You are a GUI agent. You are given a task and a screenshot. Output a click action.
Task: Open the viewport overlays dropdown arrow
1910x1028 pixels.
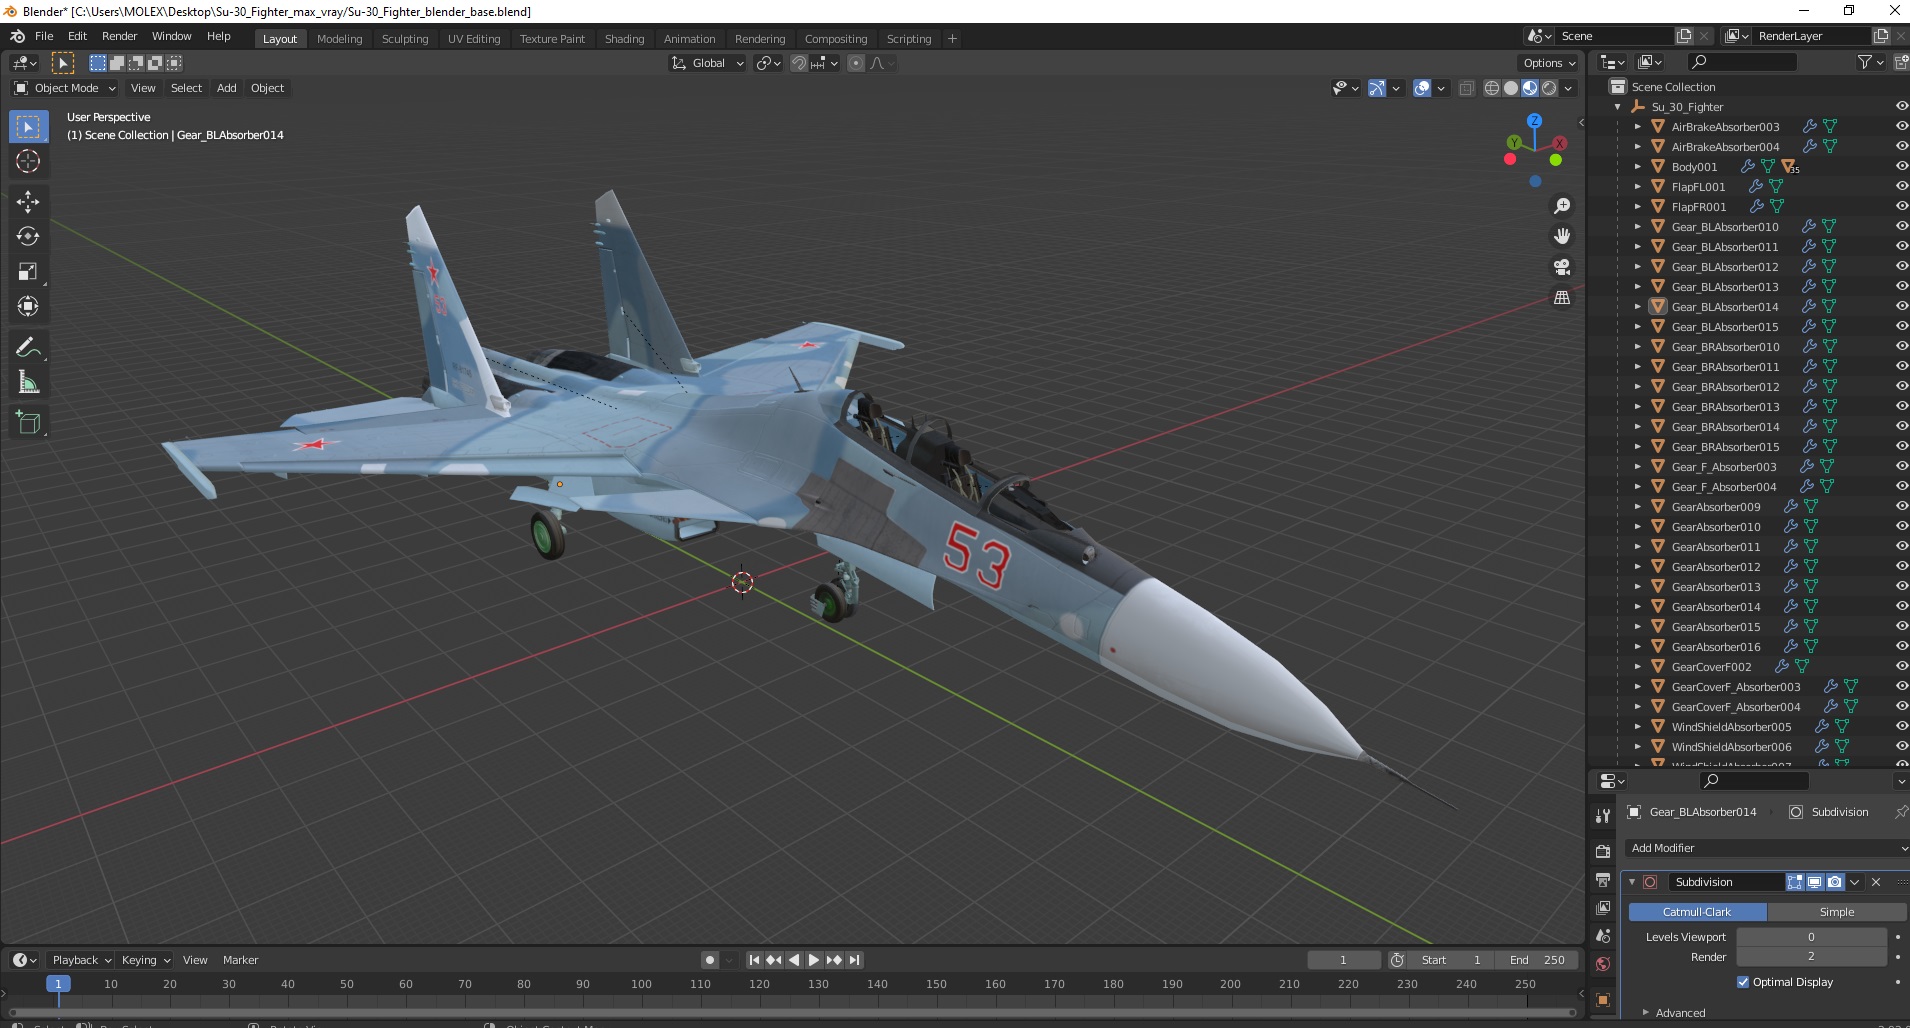(x=1441, y=88)
